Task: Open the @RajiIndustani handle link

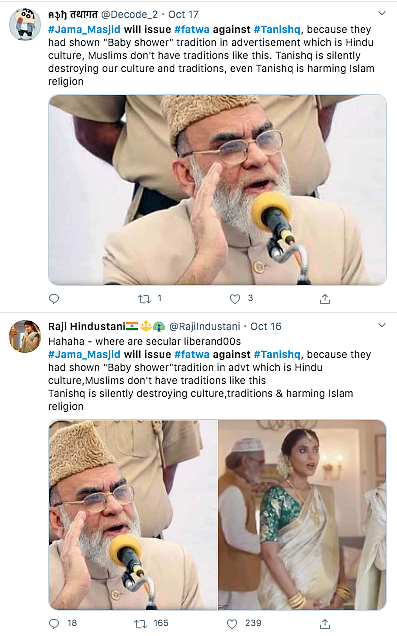Action: 205,326
